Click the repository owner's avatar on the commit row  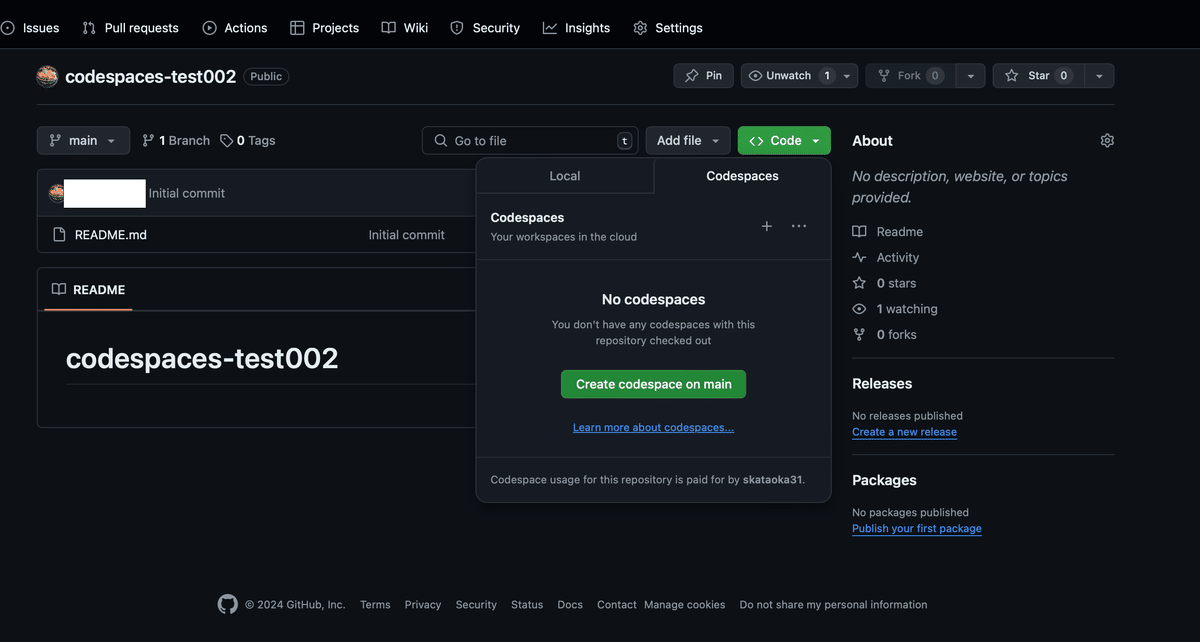click(57, 192)
